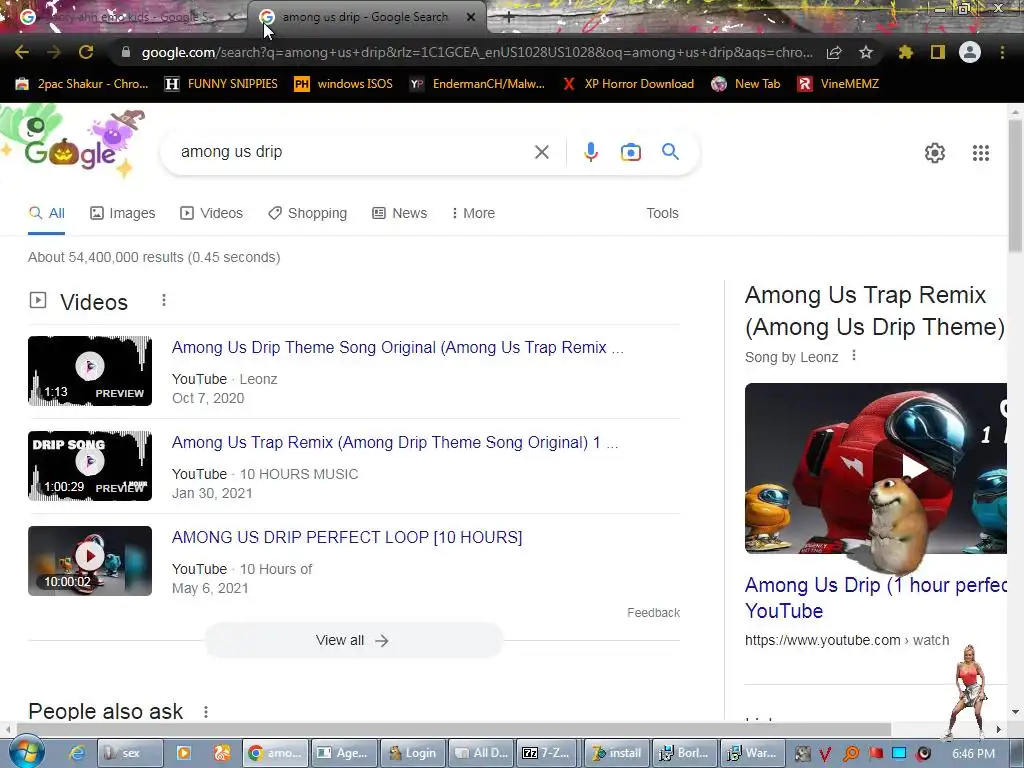Viewport: 1024px width, 768px height.
Task: Click the horizontal page scrollbar
Action: [x=454, y=729]
